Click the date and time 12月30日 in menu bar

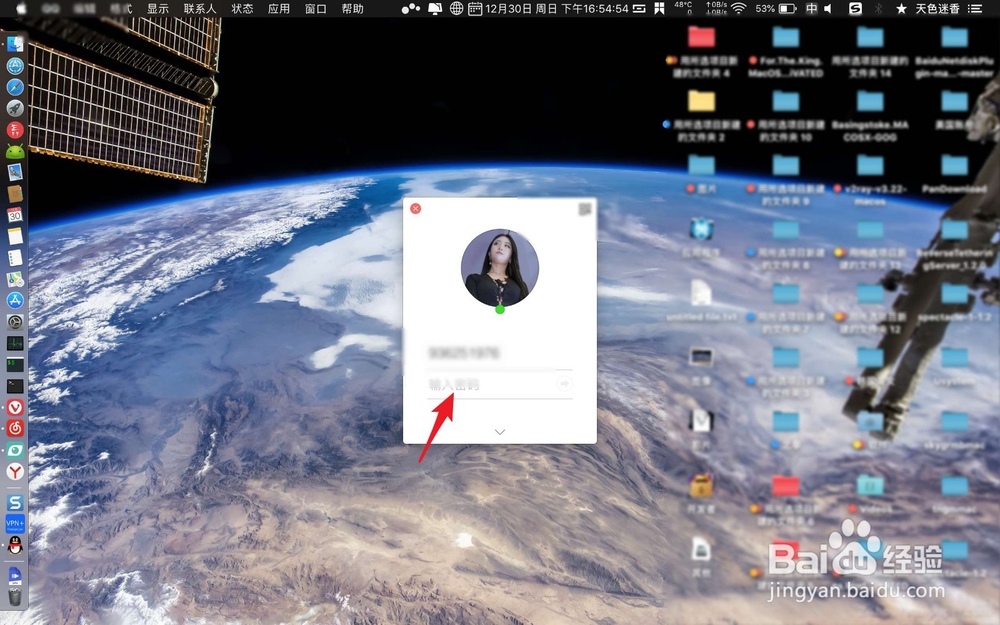(557, 8)
